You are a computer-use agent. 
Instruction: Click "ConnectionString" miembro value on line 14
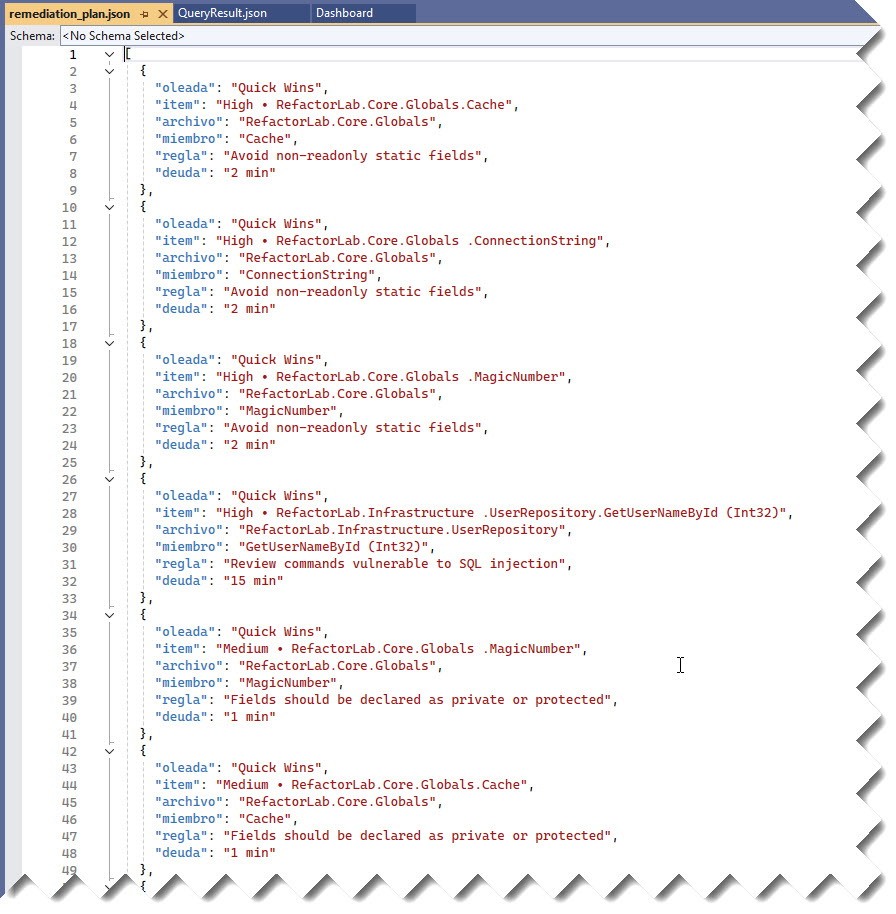coord(303,275)
